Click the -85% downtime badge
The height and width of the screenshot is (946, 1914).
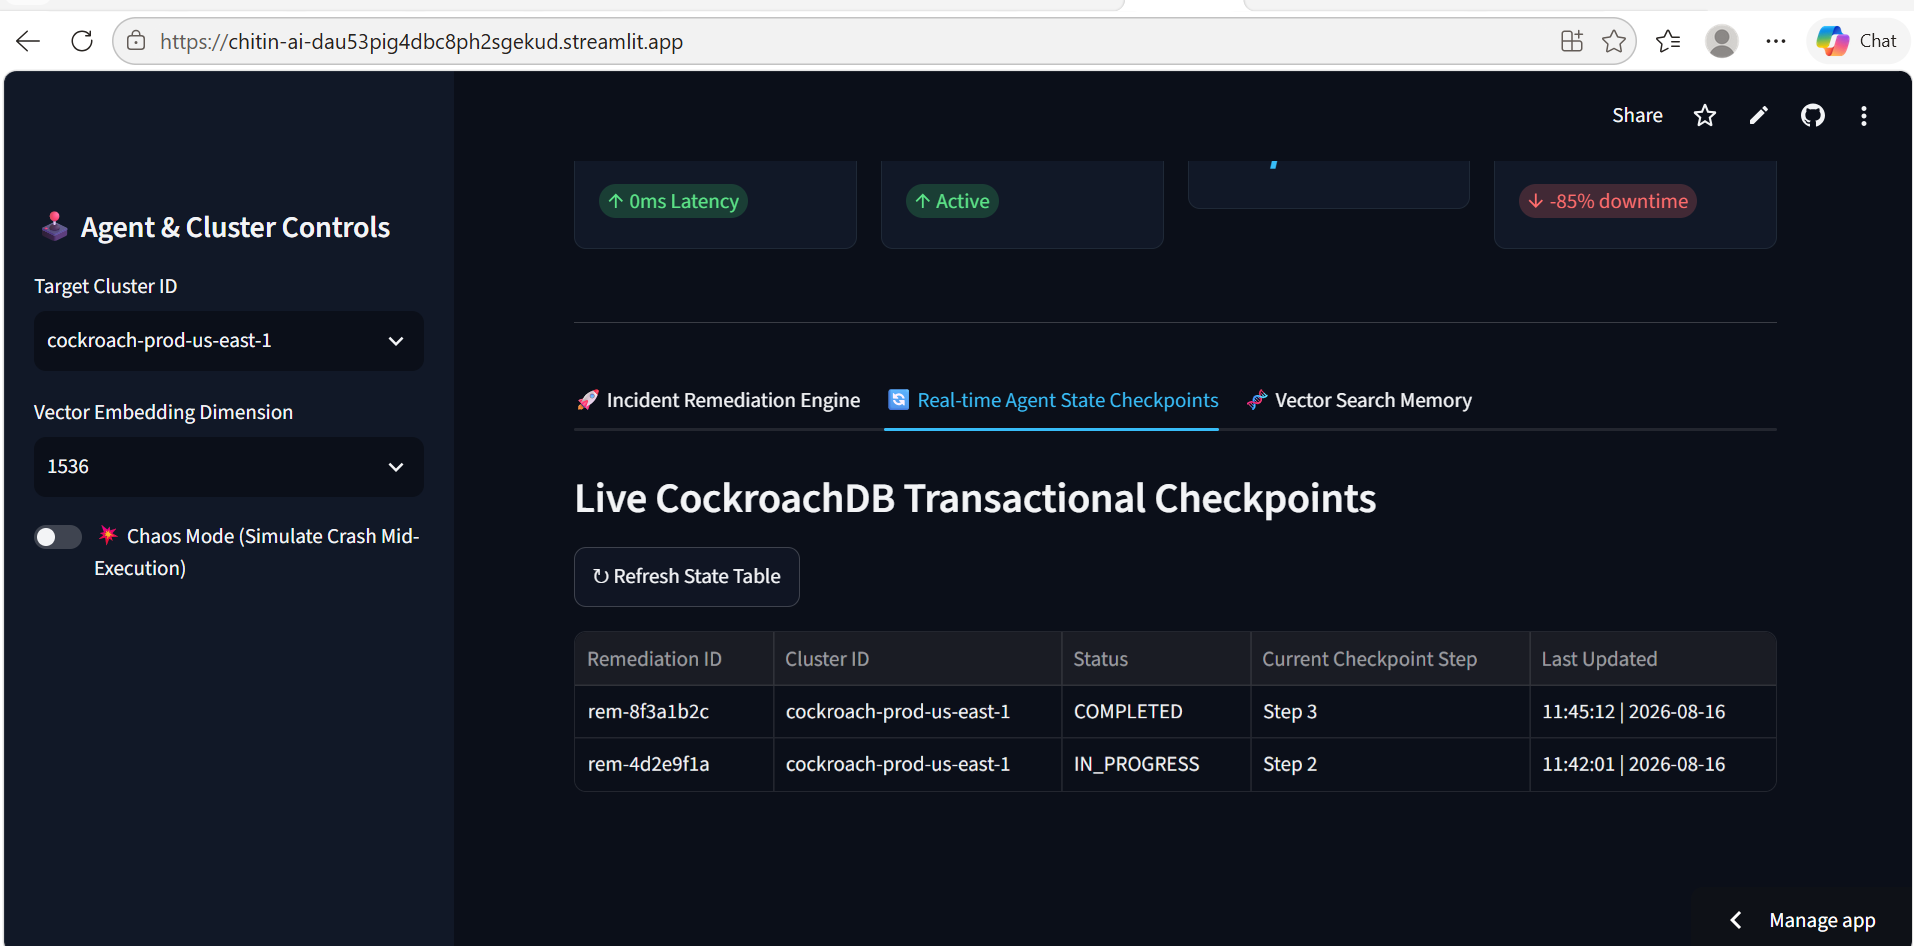(x=1608, y=201)
